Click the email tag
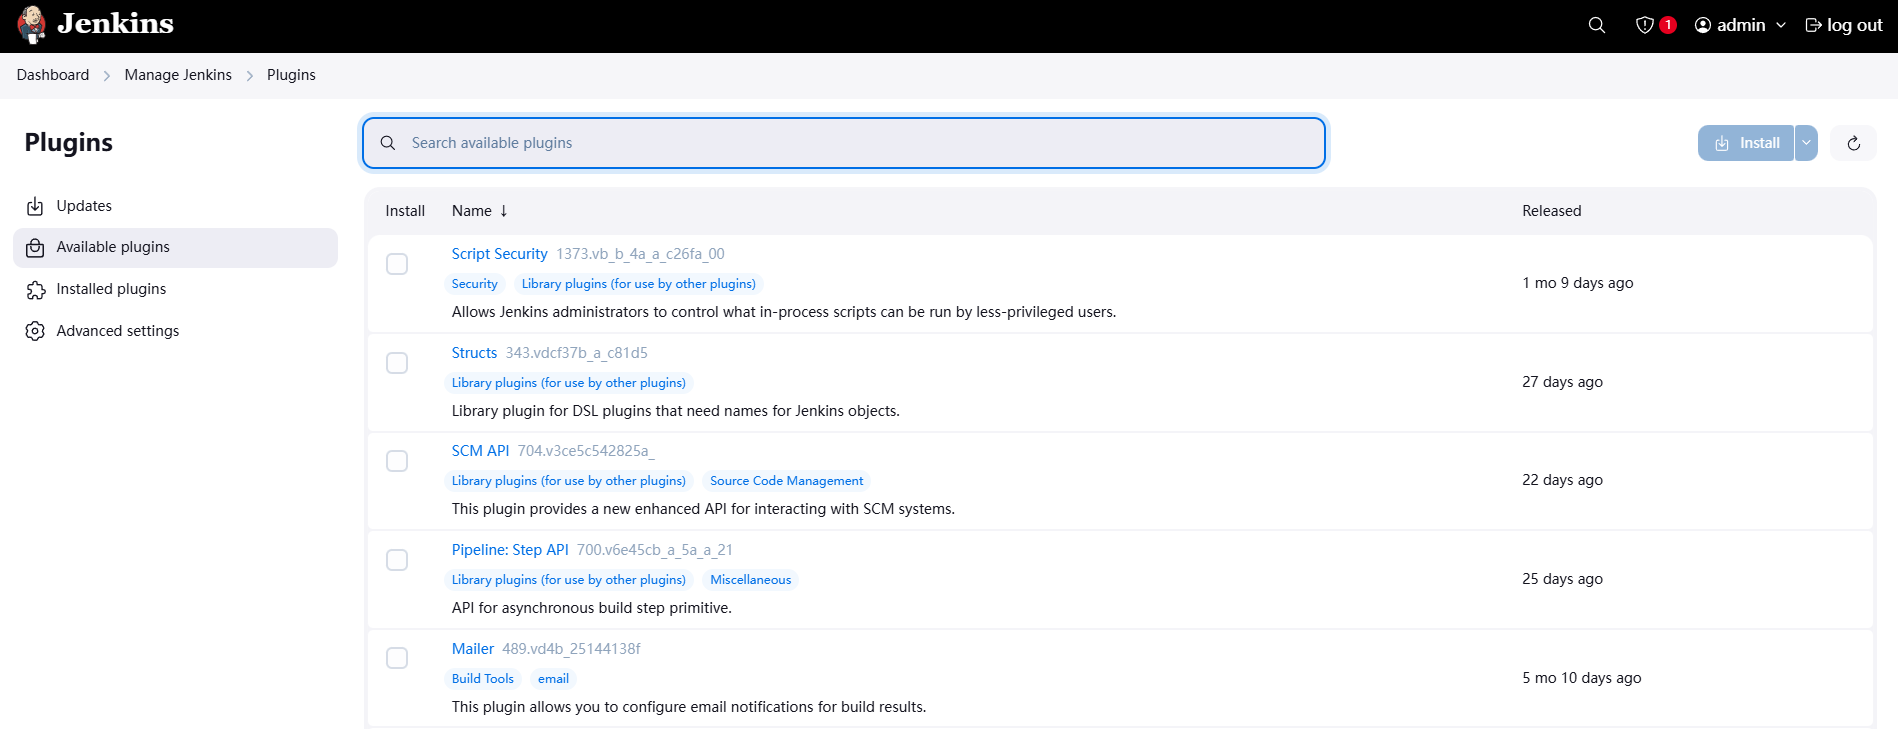This screenshot has height=729, width=1898. pyautogui.click(x=553, y=679)
